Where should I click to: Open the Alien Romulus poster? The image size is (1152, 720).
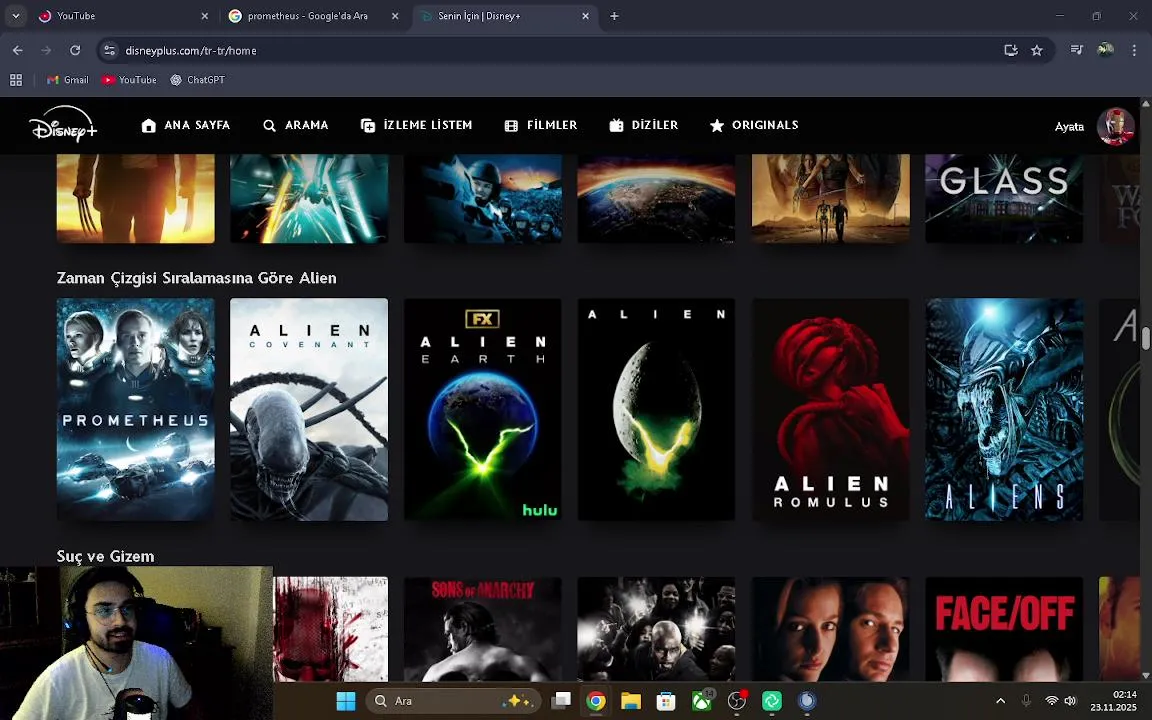(x=831, y=409)
